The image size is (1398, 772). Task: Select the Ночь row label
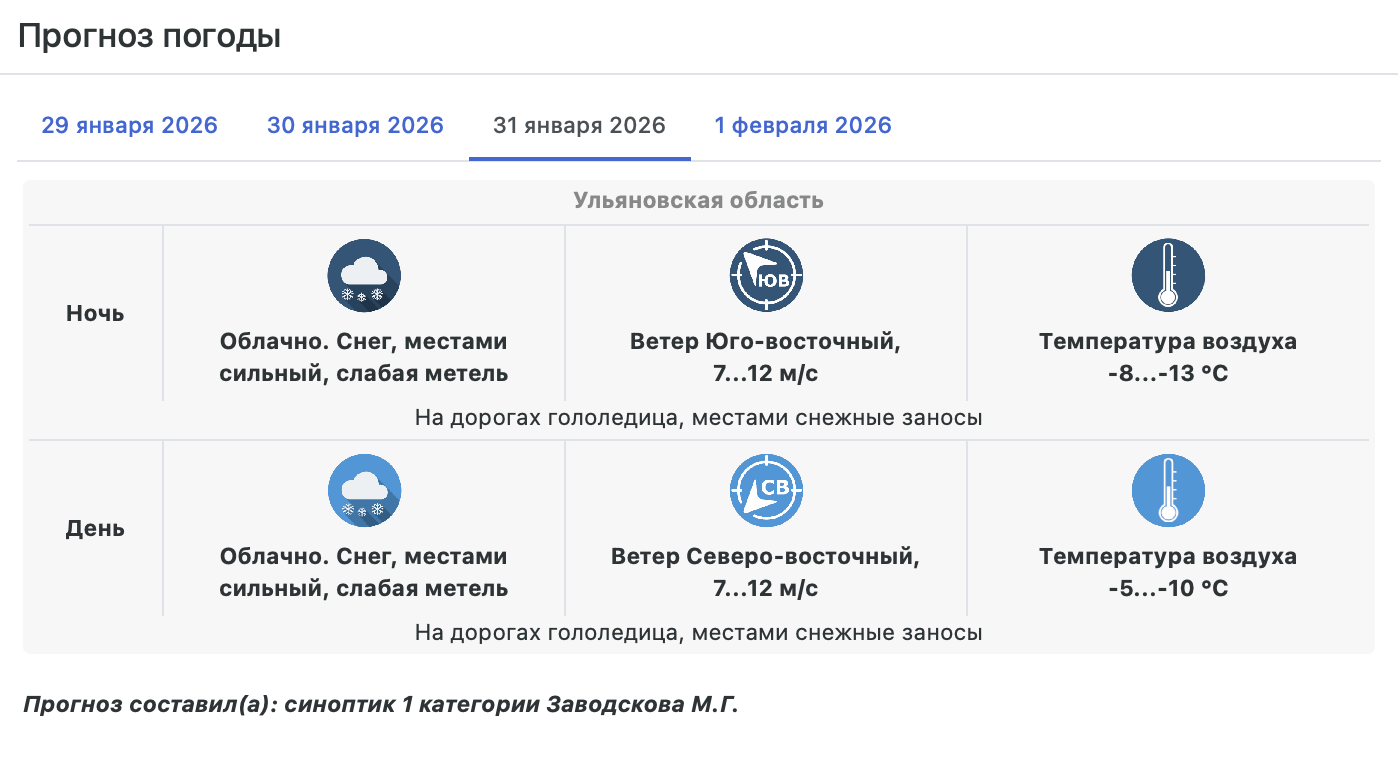pyautogui.click(x=95, y=313)
